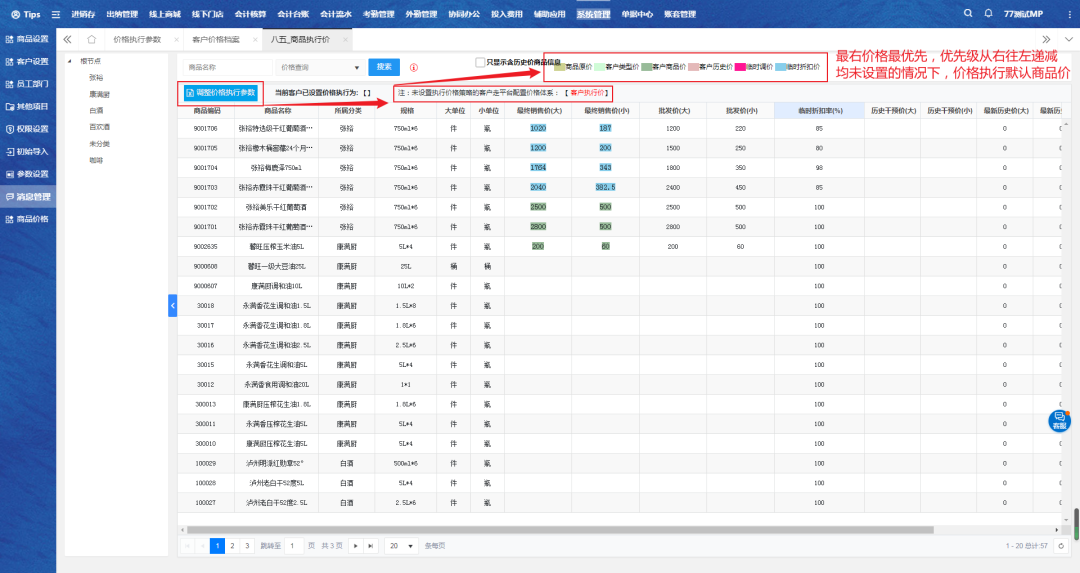Switch to 客户价格档案 tab
The height and width of the screenshot is (573, 1080).
pos(215,39)
